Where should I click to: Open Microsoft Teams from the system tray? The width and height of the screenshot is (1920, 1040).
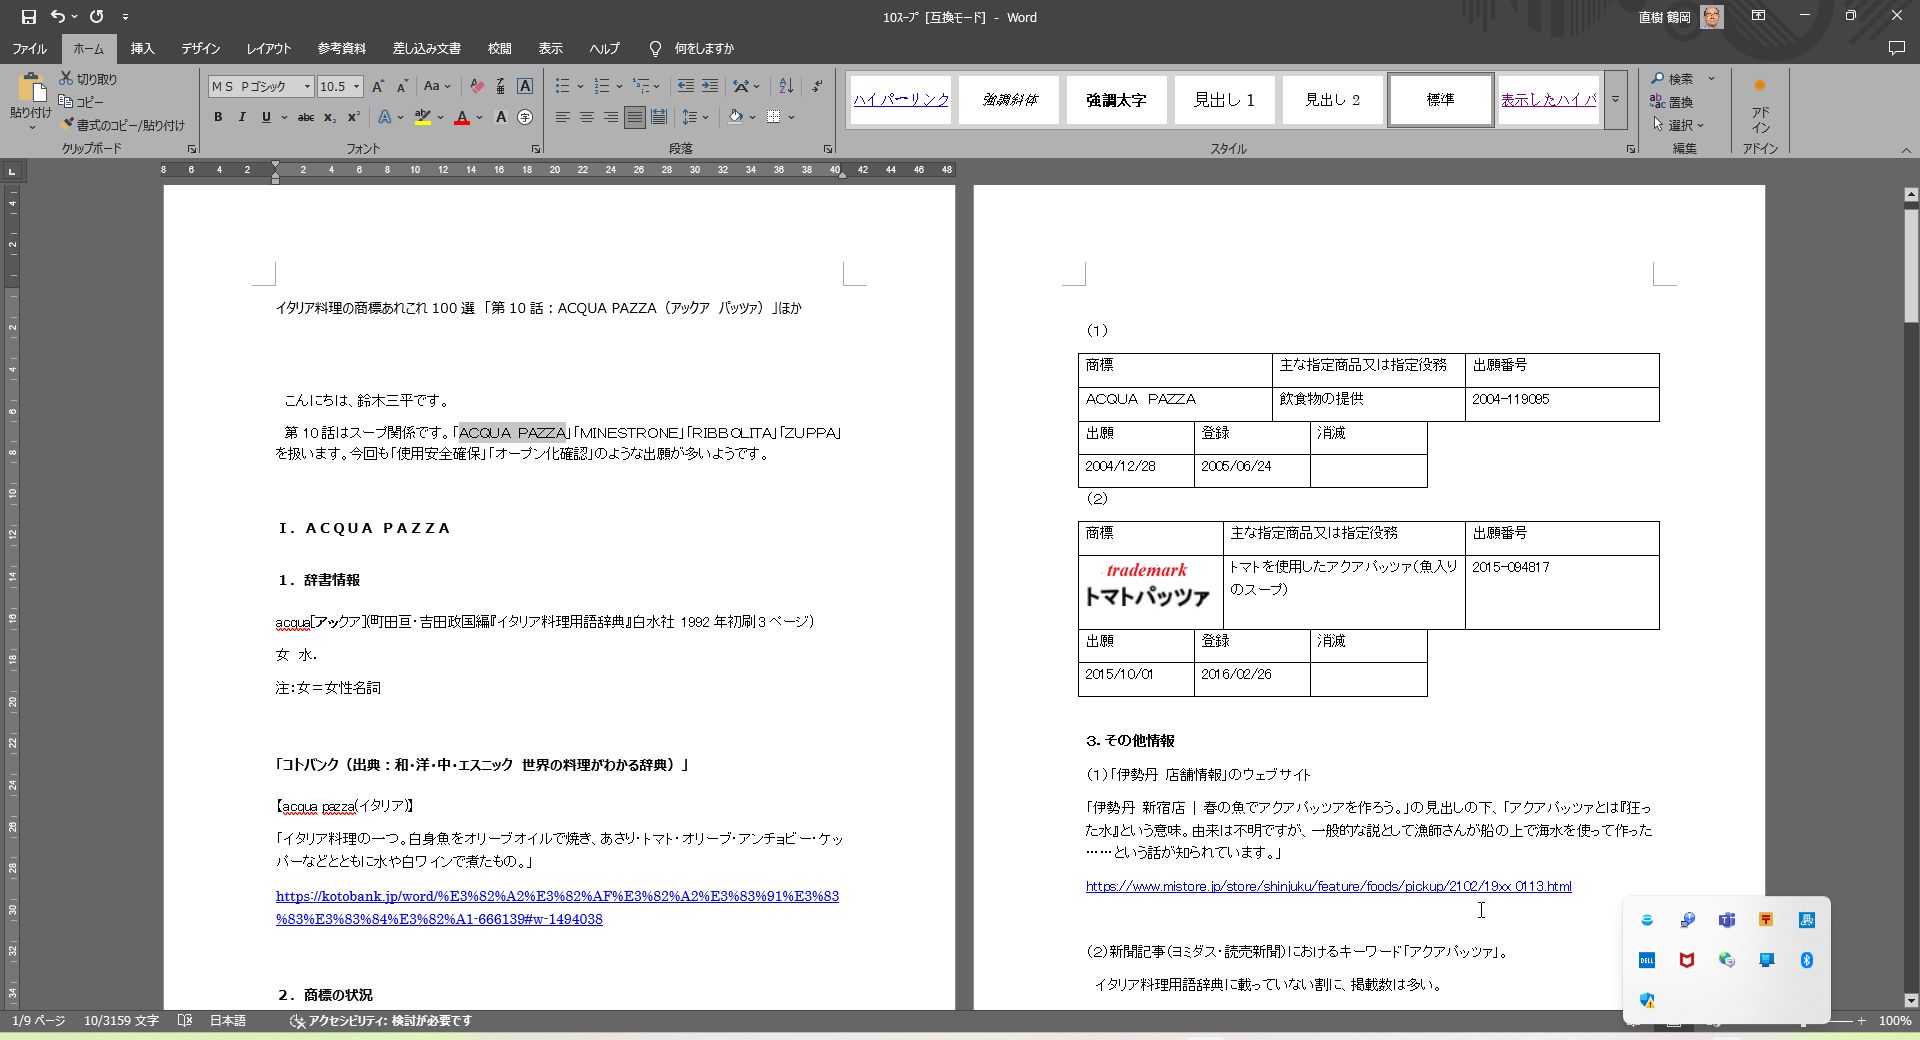point(1726,920)
